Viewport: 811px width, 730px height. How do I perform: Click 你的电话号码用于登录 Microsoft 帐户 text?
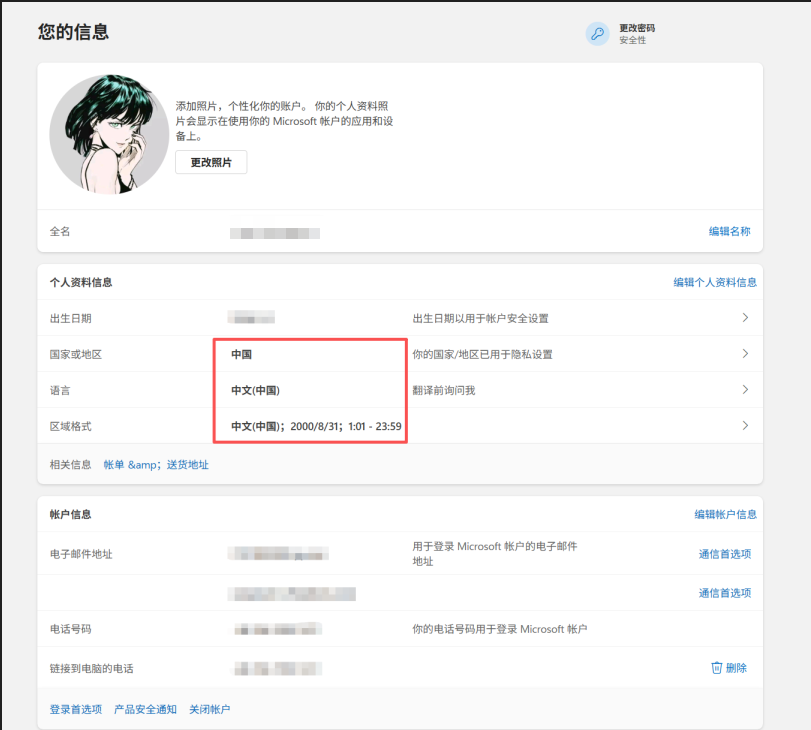[x=499, y=629]
